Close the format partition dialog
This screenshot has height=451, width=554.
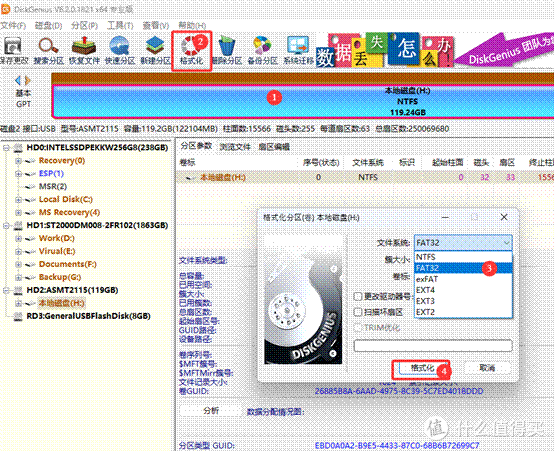[x=504, y=217]
